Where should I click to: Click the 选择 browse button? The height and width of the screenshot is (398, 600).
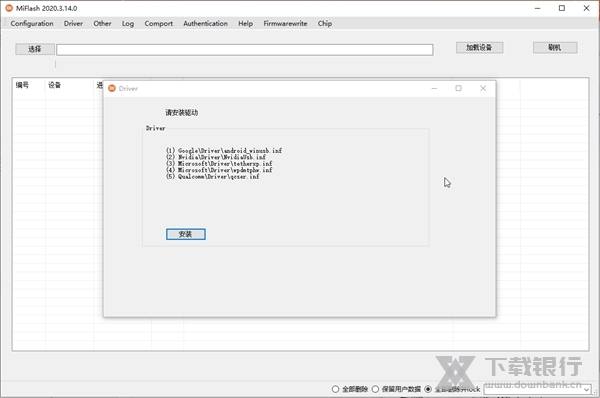click(35, 49)
